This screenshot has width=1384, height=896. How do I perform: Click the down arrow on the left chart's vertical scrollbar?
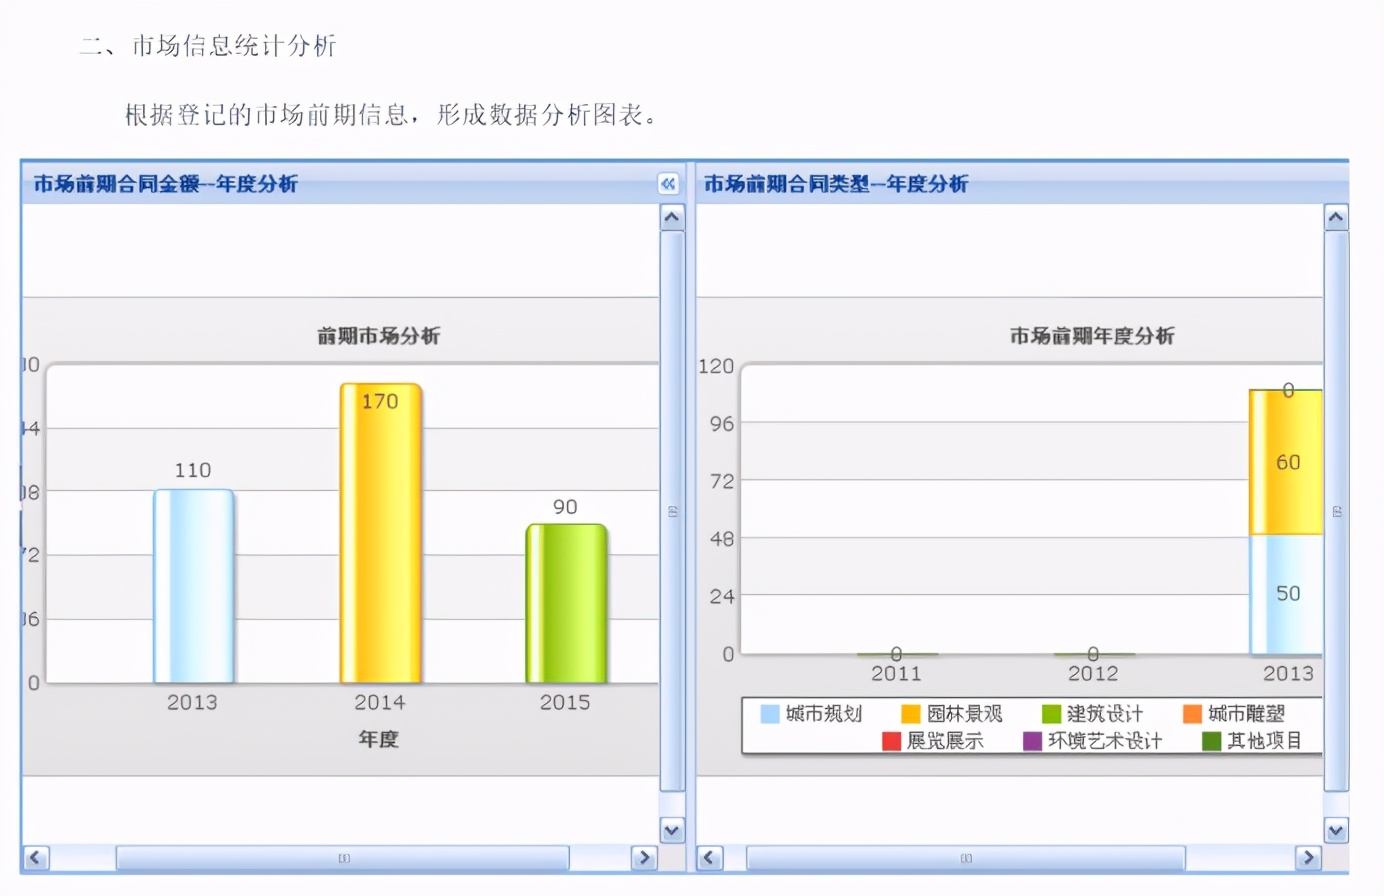tap(671, 829)
